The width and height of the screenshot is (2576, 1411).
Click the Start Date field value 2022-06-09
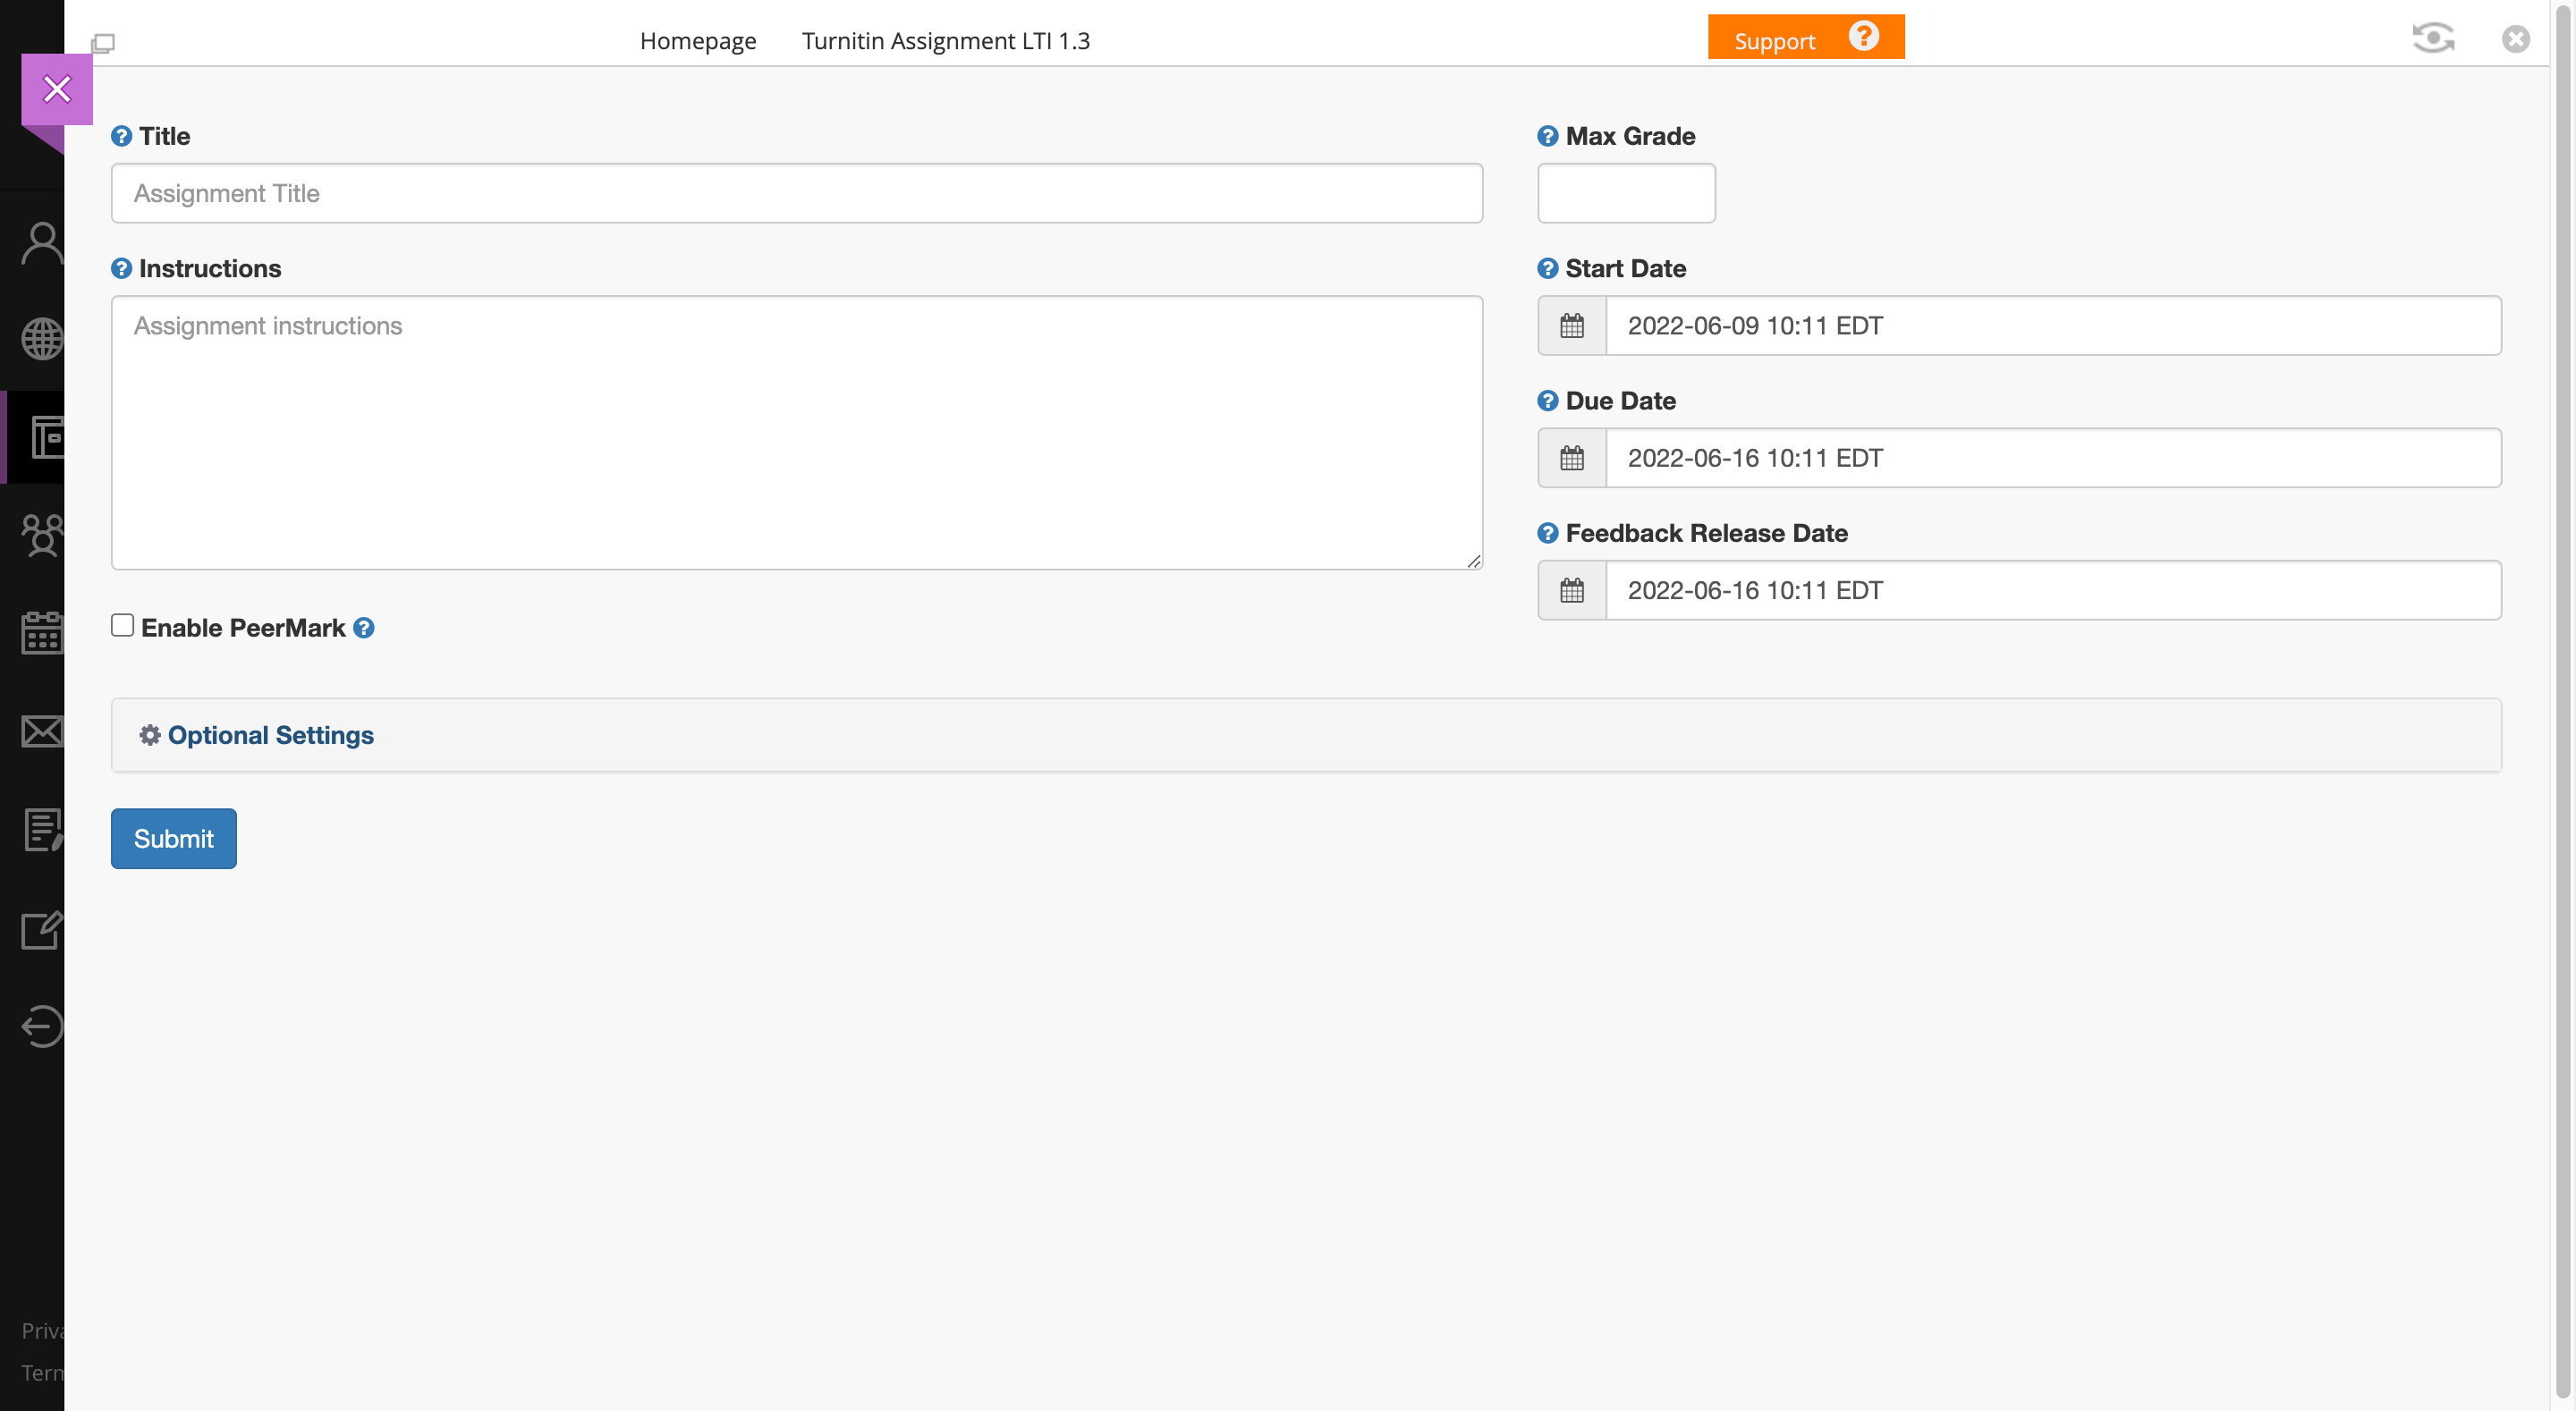tap(2054, 326)
